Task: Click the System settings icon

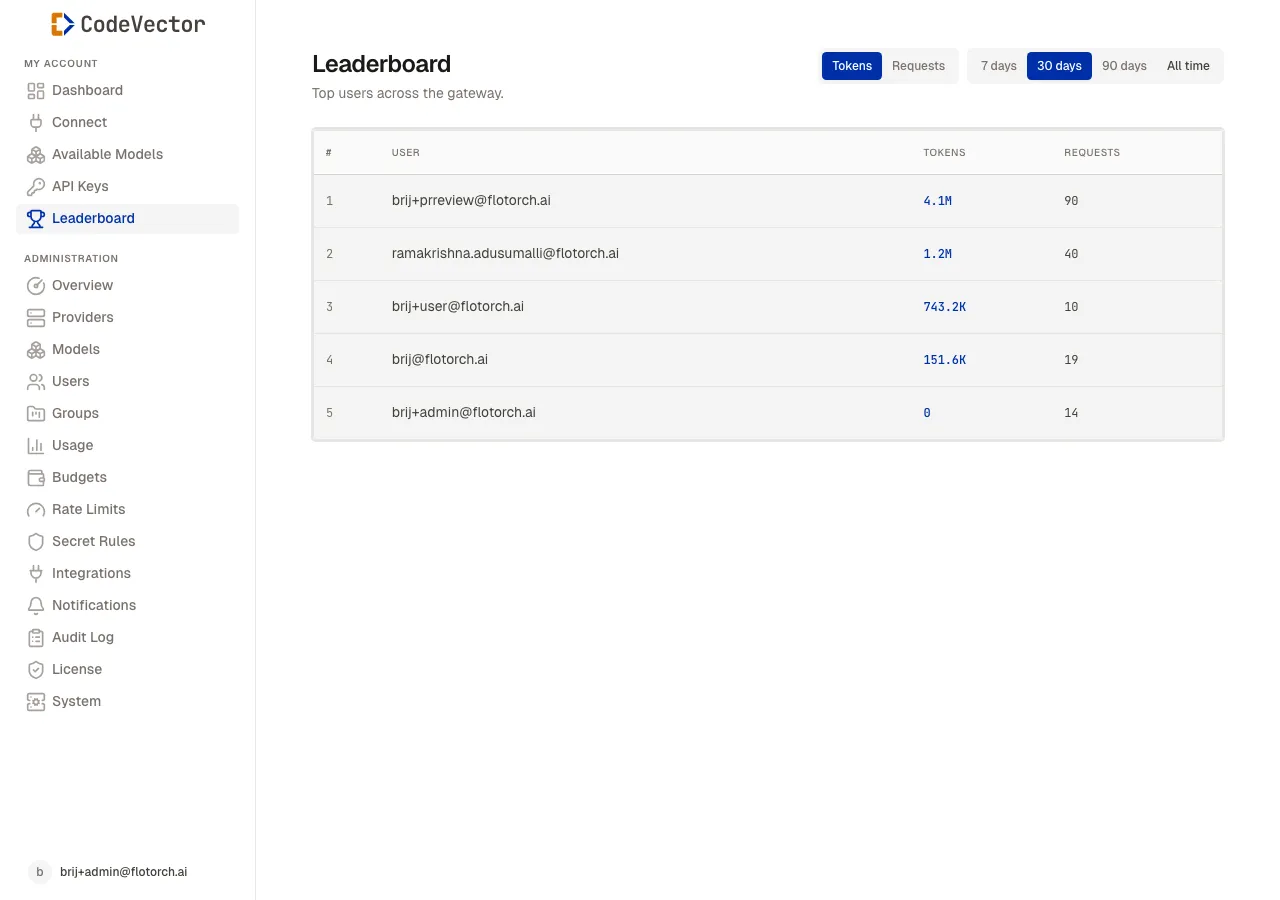Action: (36, 701)
